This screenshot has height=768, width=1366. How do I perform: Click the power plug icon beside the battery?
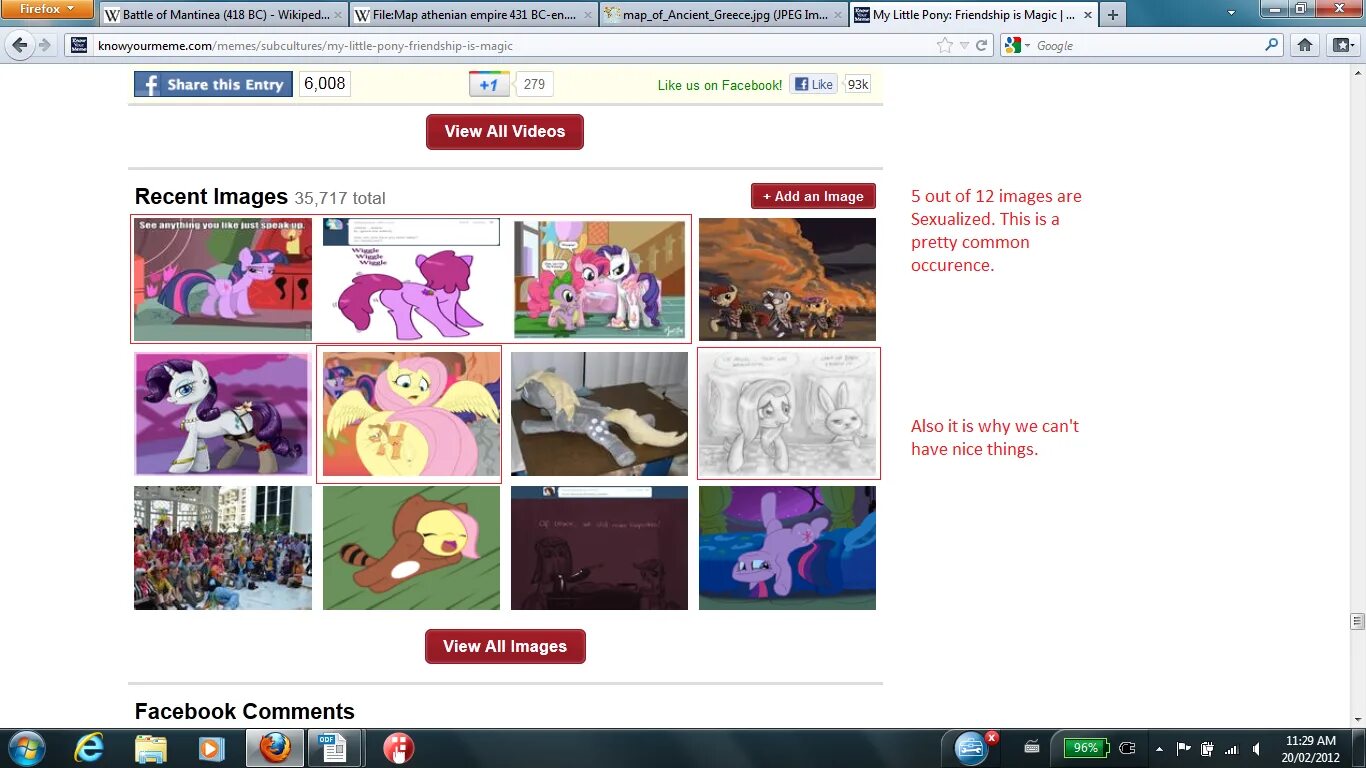click(x=1127, y=748)
